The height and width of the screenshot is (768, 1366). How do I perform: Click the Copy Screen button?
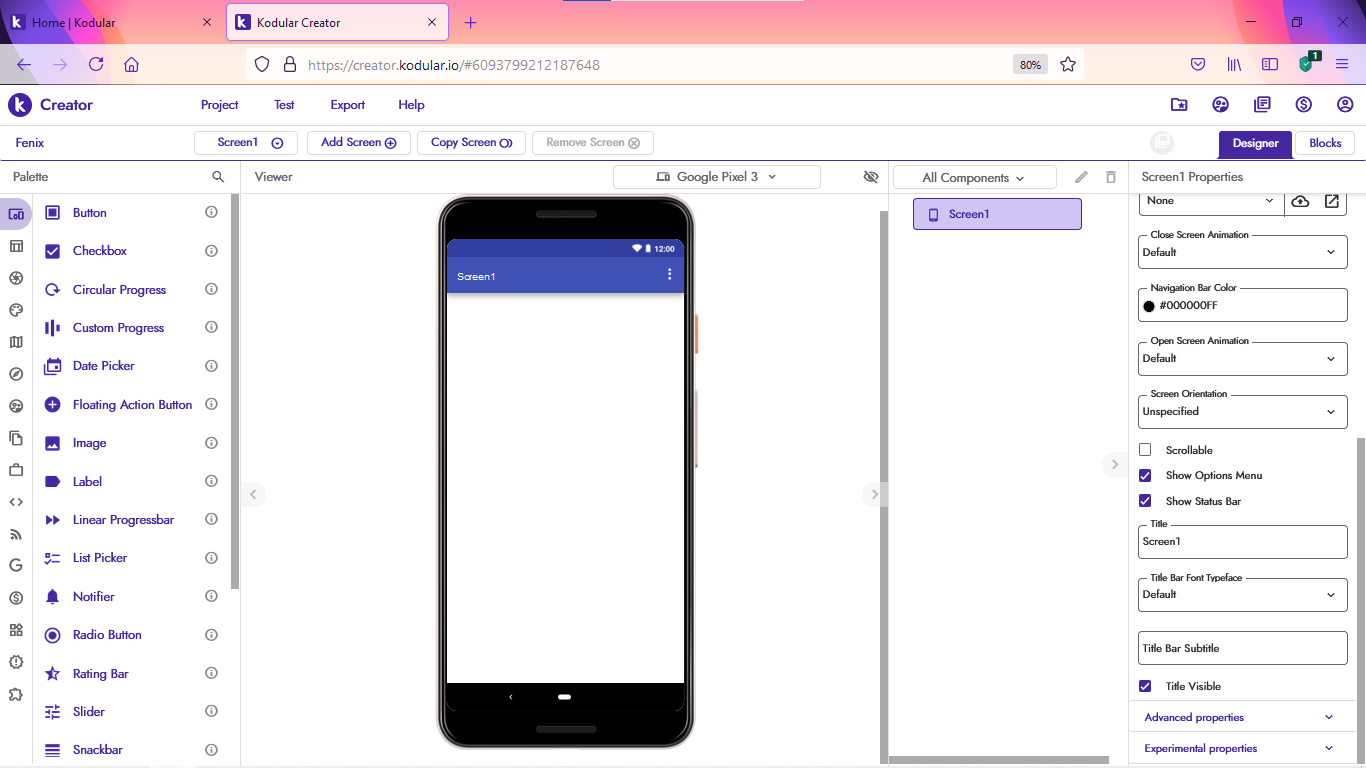[471, 143]
